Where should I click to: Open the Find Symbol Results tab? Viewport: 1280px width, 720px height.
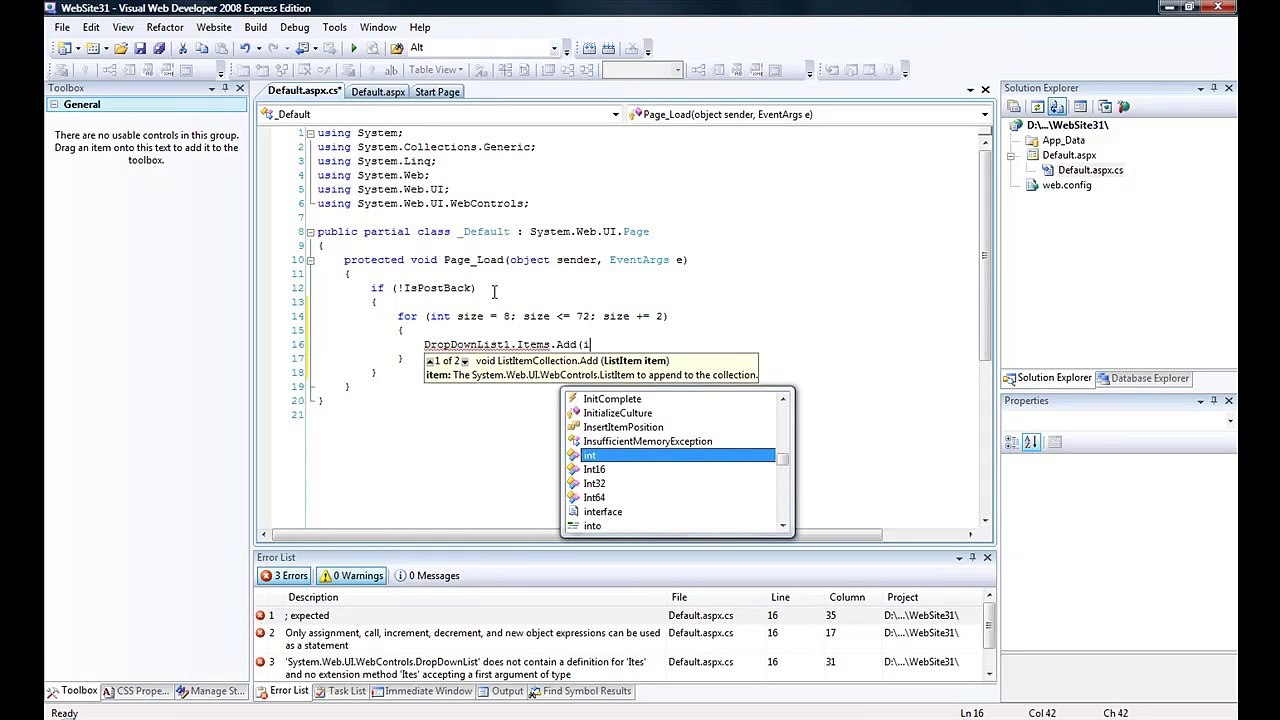580,691
